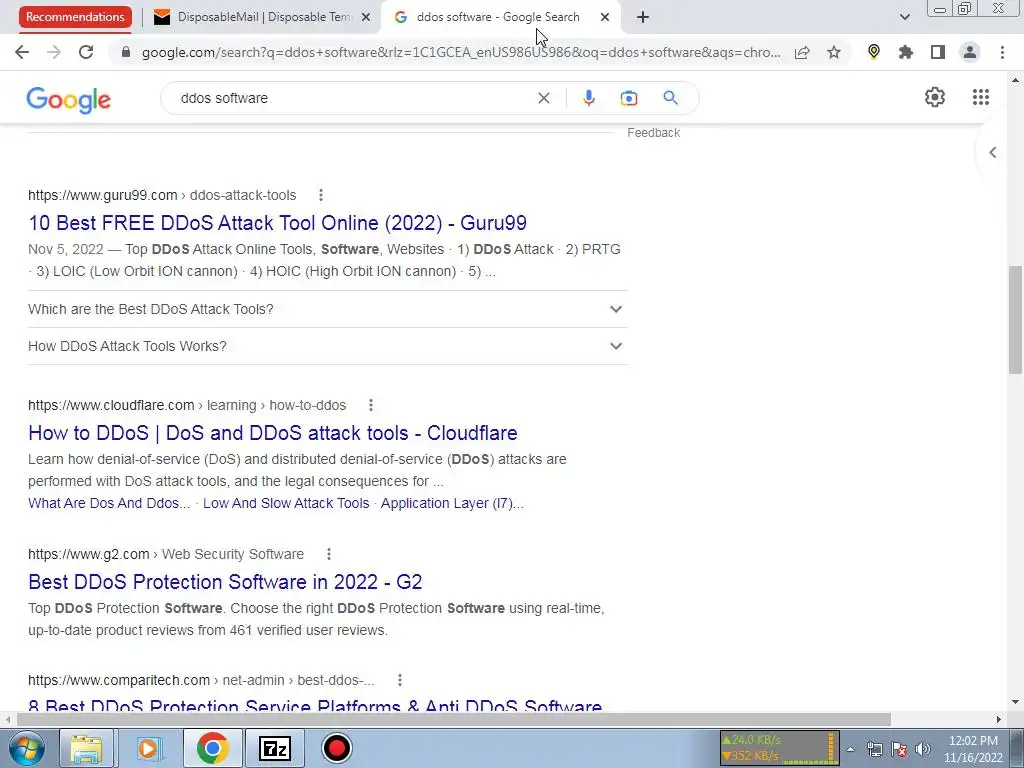Open more options for comparitech result

400,680
